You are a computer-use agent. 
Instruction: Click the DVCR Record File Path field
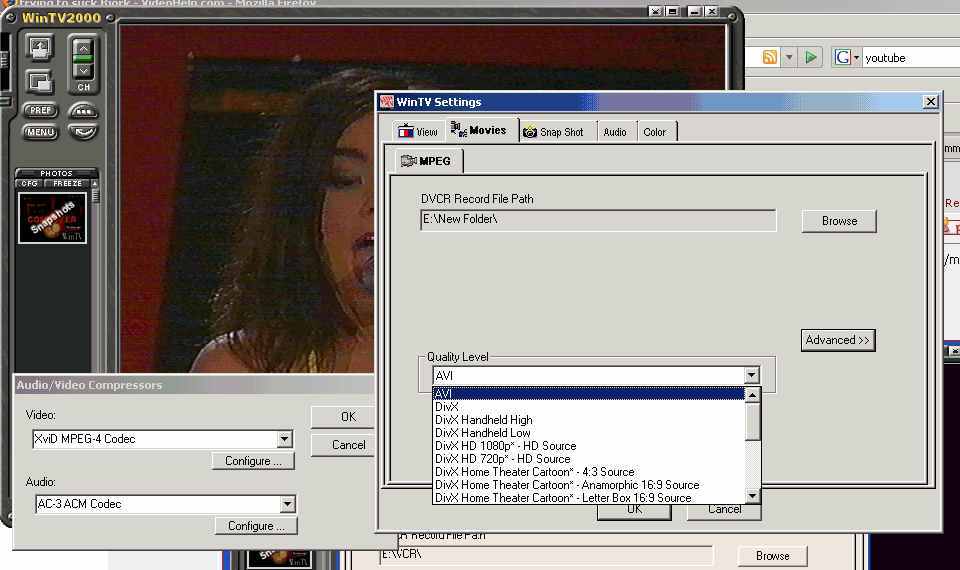[598, 220]
